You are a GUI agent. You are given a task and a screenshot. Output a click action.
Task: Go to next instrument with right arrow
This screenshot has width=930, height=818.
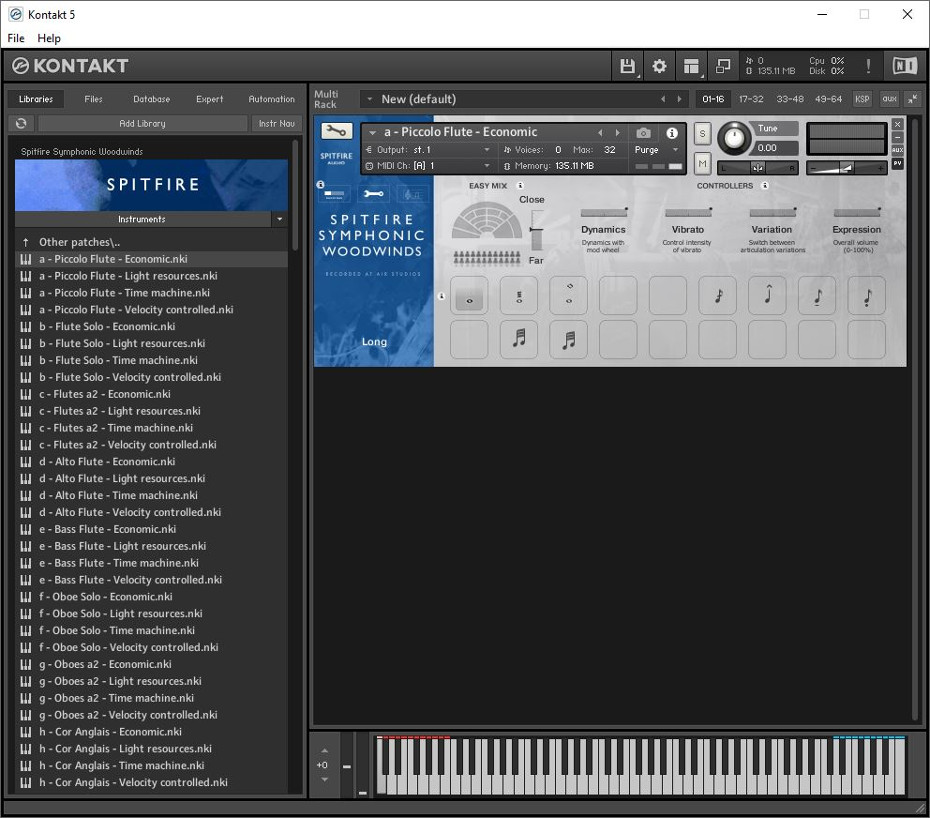[x=617, y=133]
